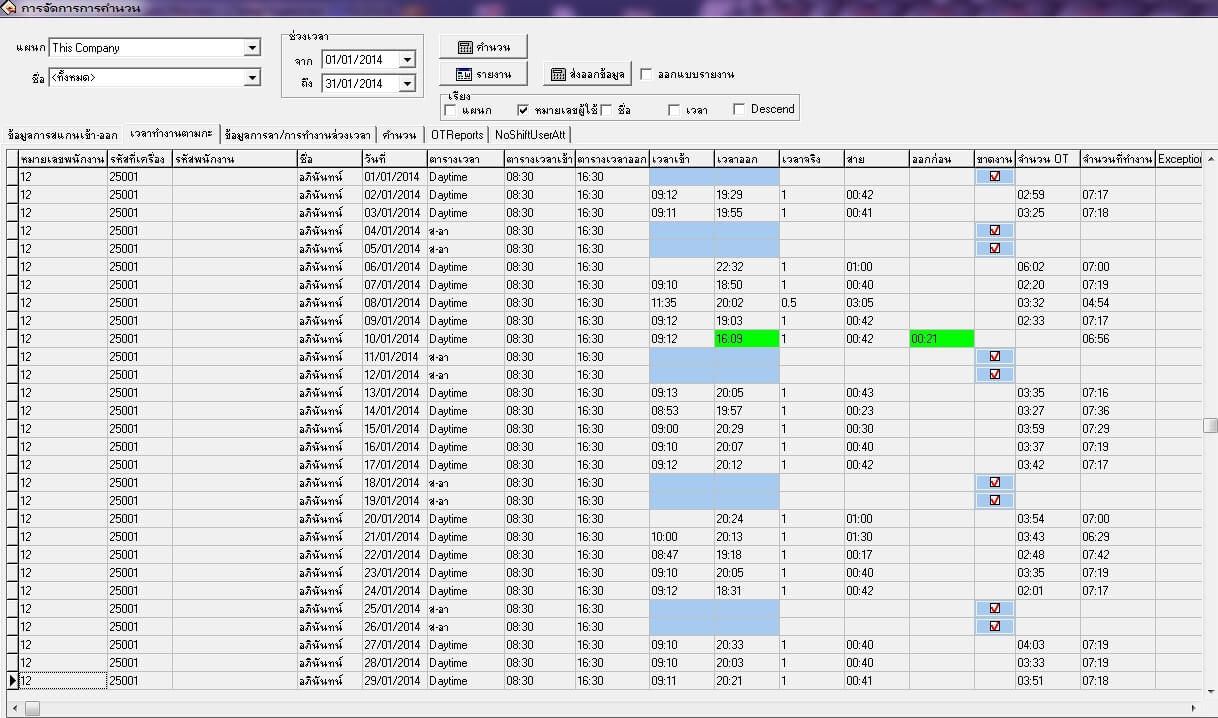The height and width of the screenshot is (718, 1218).
Task: Toggle ขาดงาน checkbox in the 12/01/2014 row
Action: tap(994, 375)
